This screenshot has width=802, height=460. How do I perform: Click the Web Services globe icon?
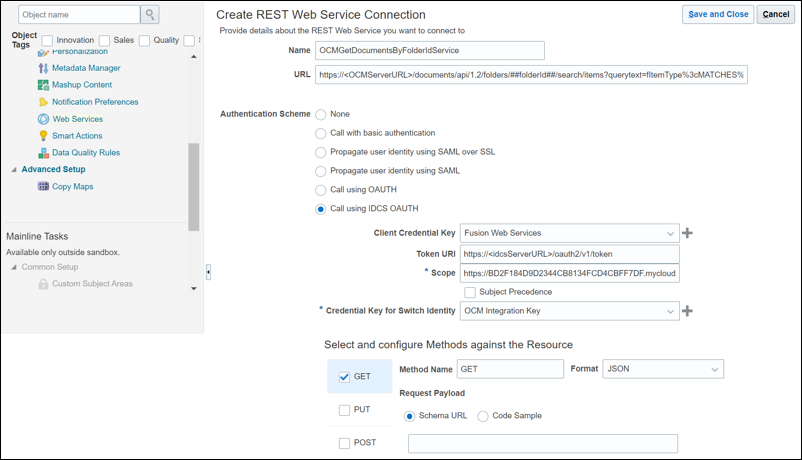[43, 119]
